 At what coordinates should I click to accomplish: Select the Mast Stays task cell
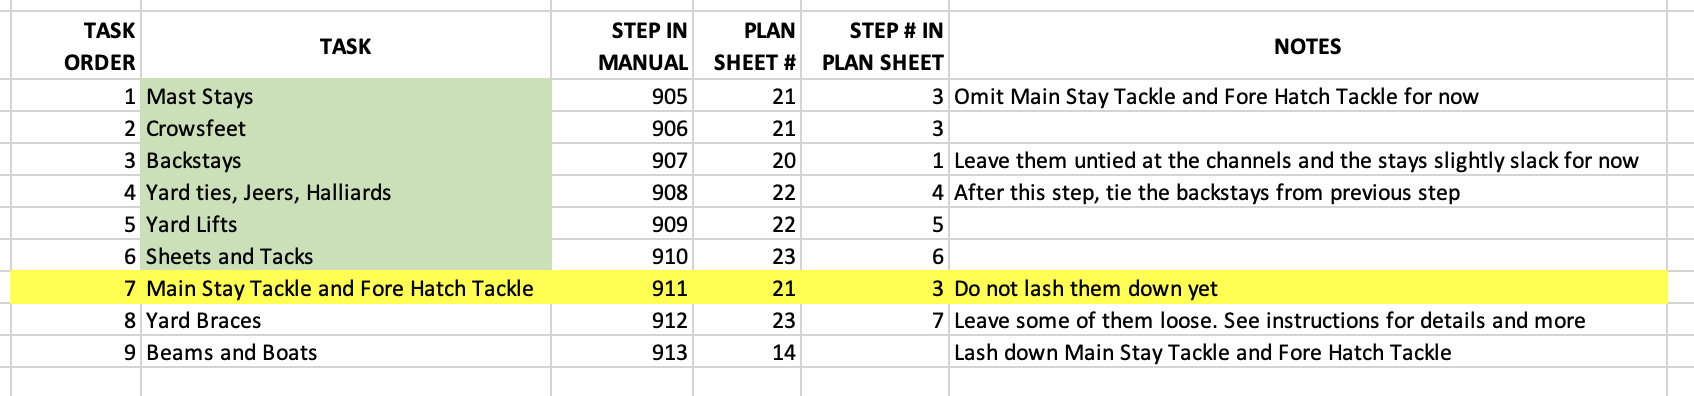click(x=346, y=96)
